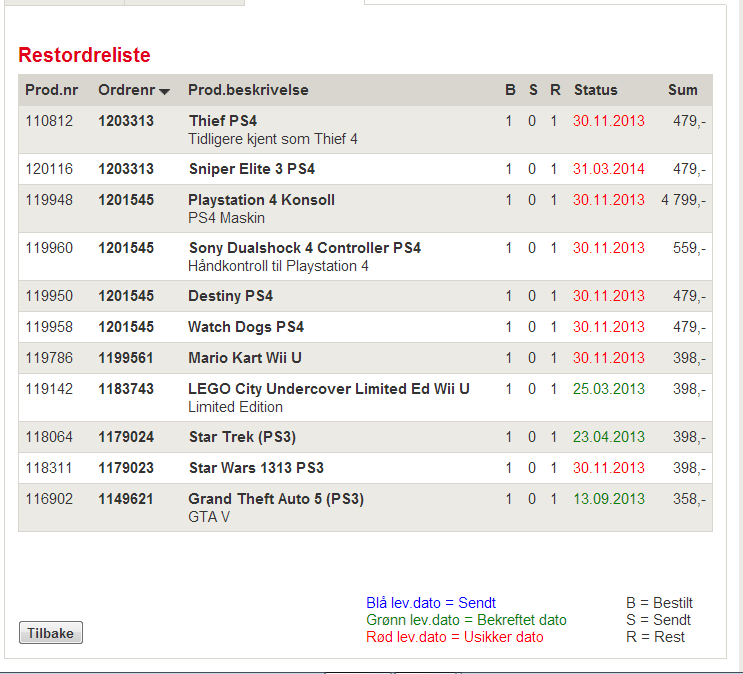Click subtitle 'Håndkontroll til Playstation 4'
The image size is (743, 674).
click(278, 266)
